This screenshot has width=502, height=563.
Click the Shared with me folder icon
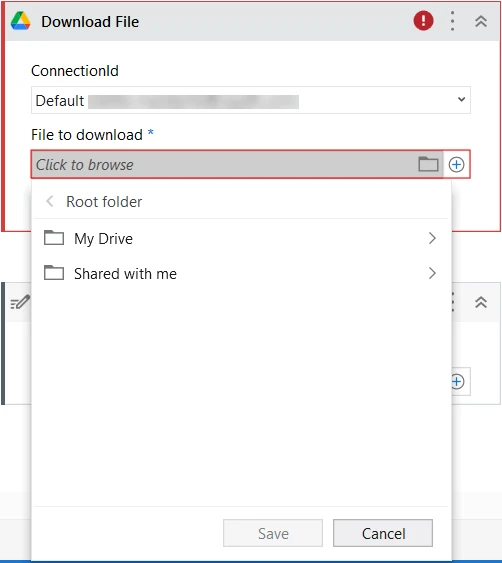pyautogui.click(x=54, y=273)
